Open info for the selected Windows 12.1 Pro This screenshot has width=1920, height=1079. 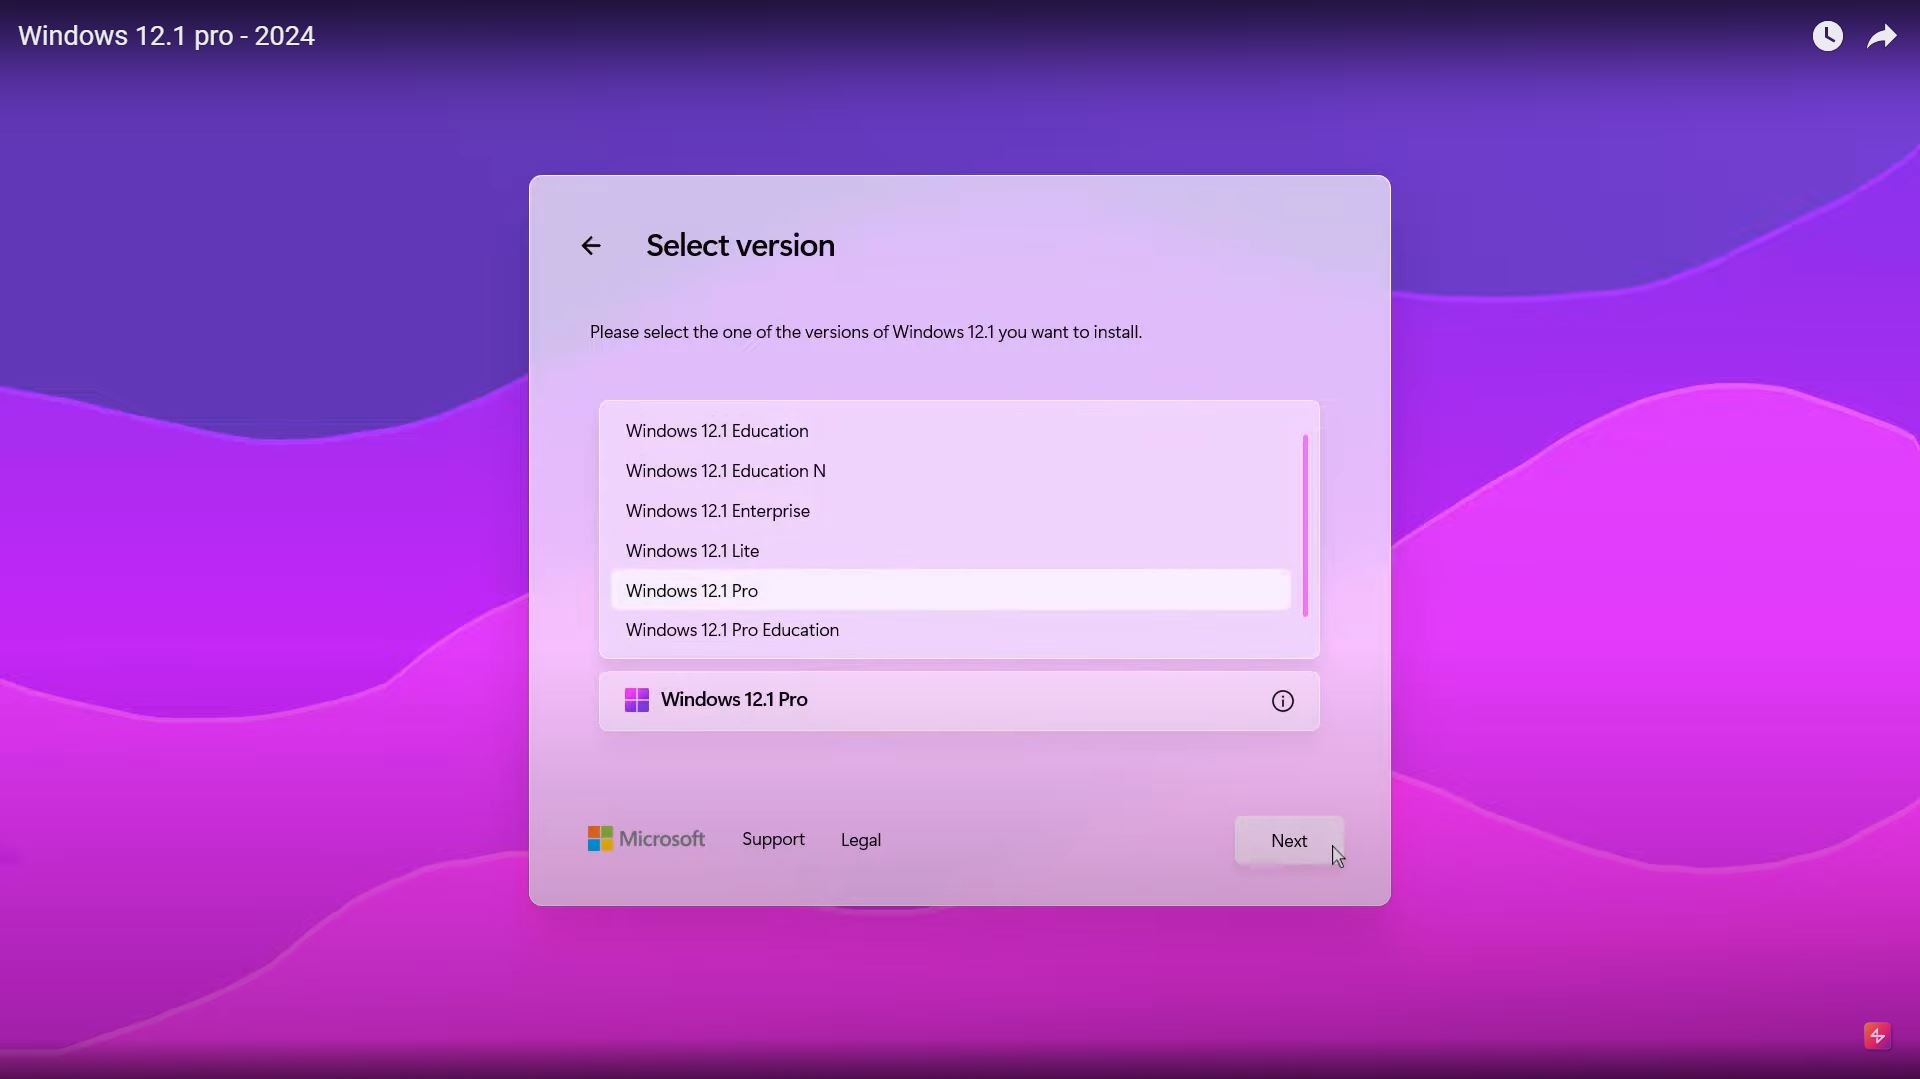click(1282, 700)
